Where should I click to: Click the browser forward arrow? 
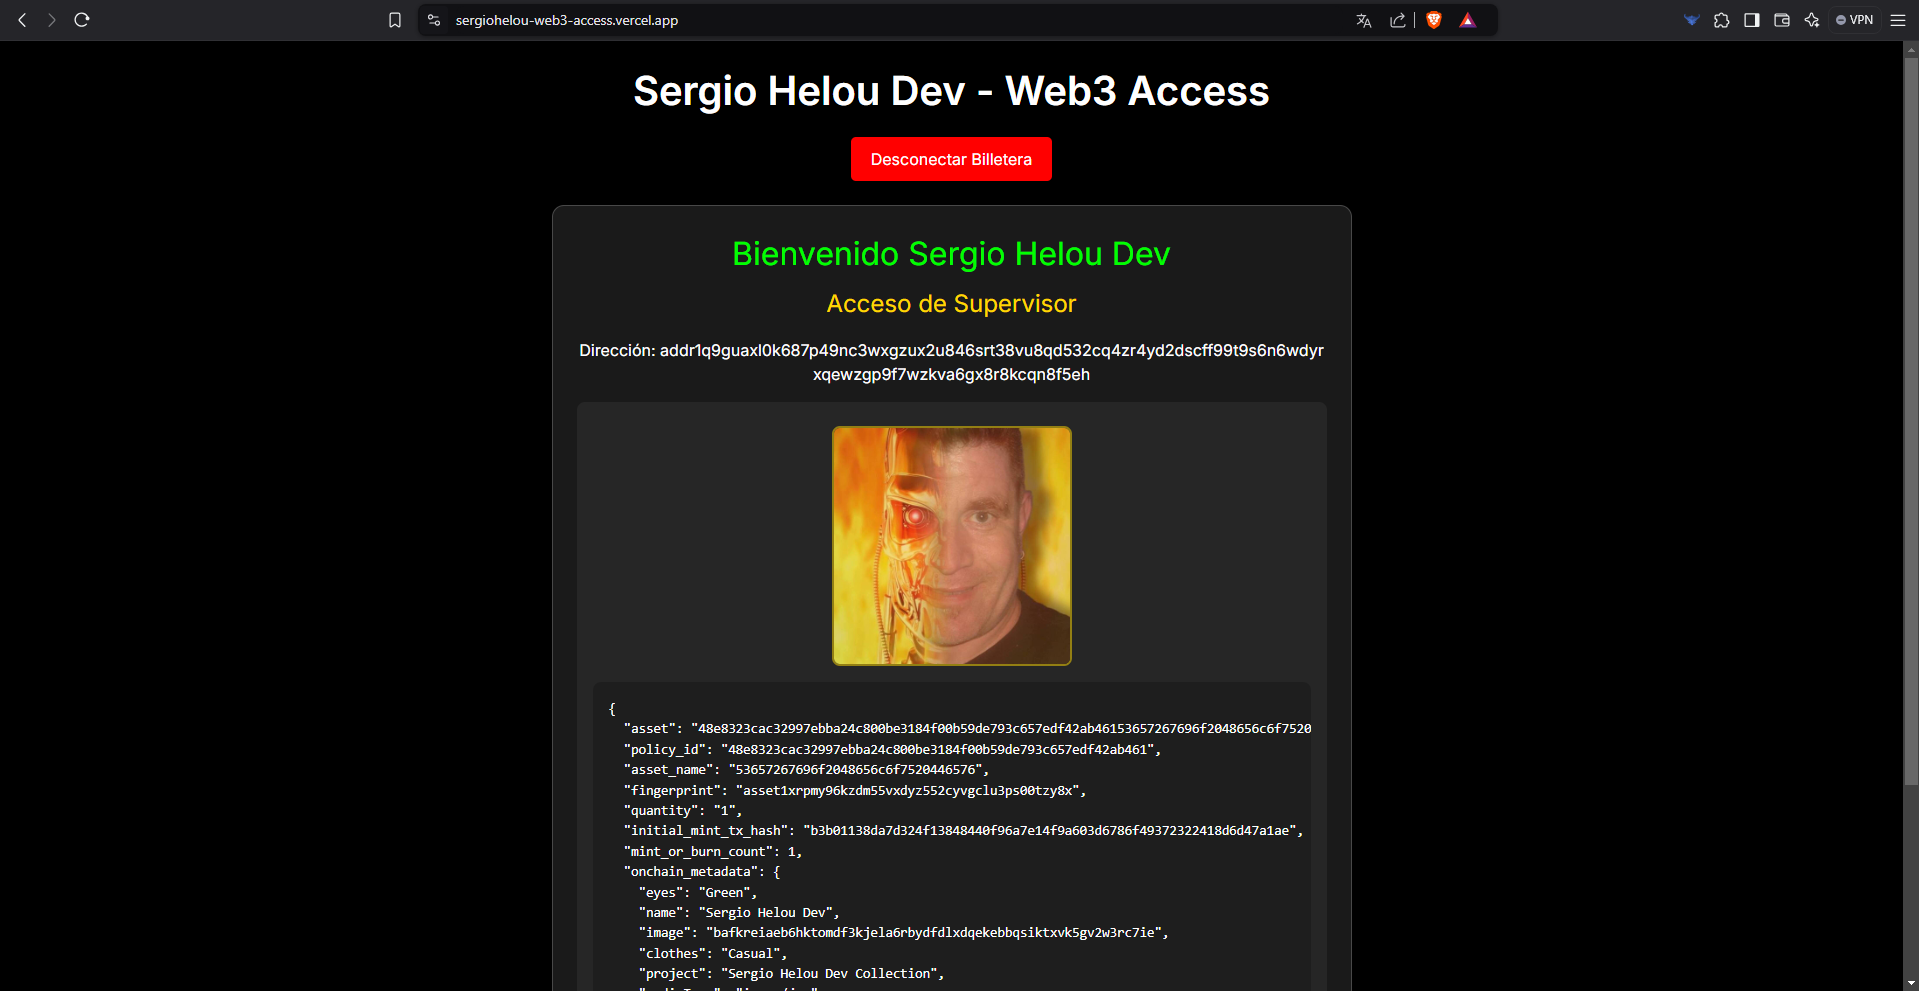click(x=52, y=20)
